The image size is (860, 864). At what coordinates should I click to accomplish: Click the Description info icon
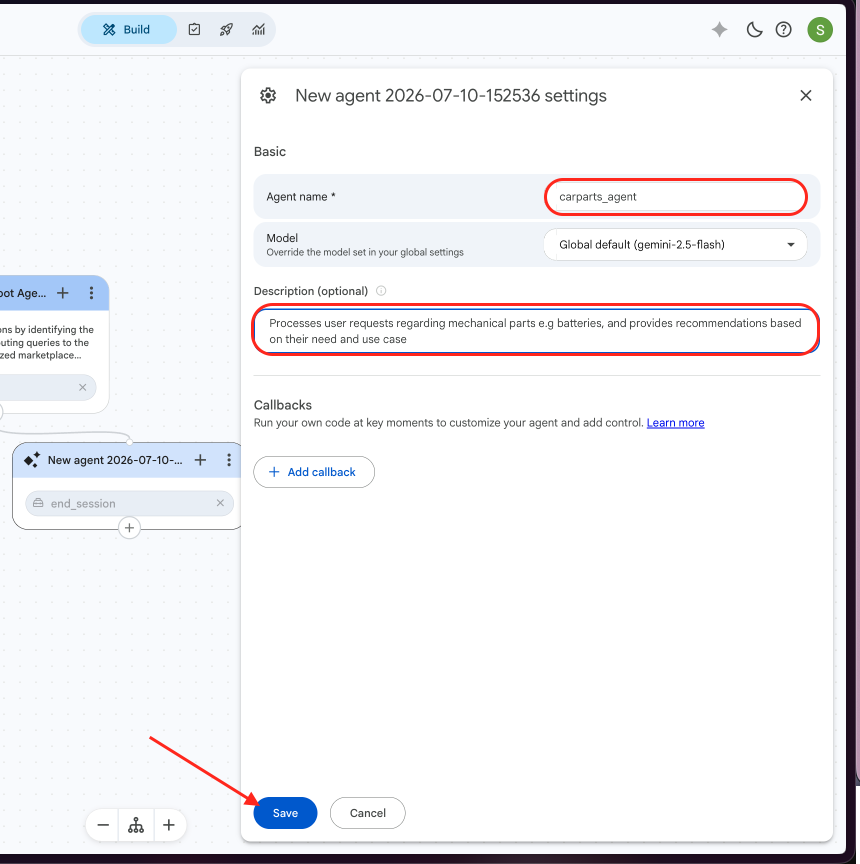tap(381, 291)
